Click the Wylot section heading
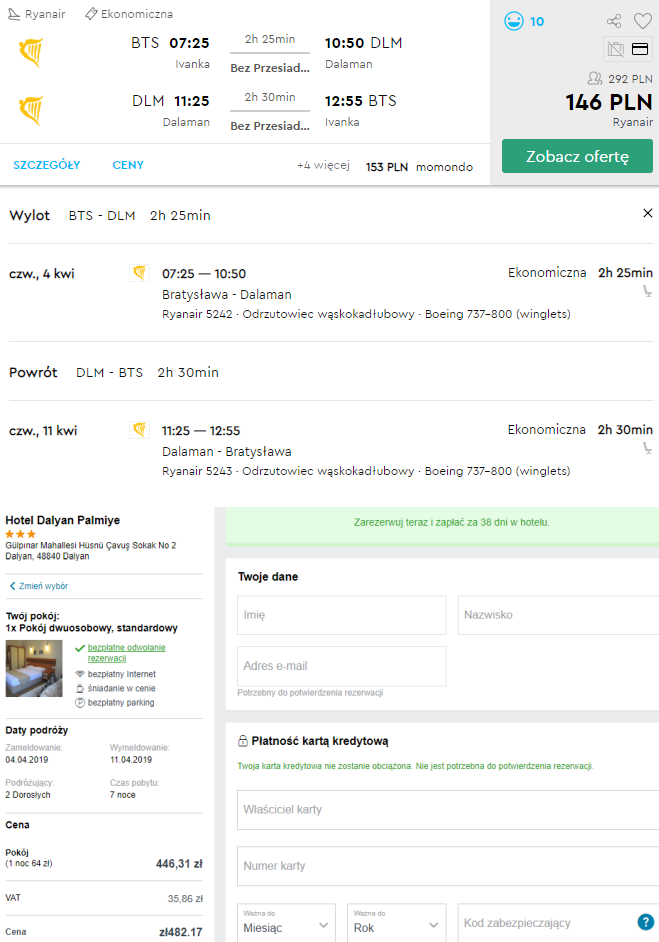 click(29, 216)
